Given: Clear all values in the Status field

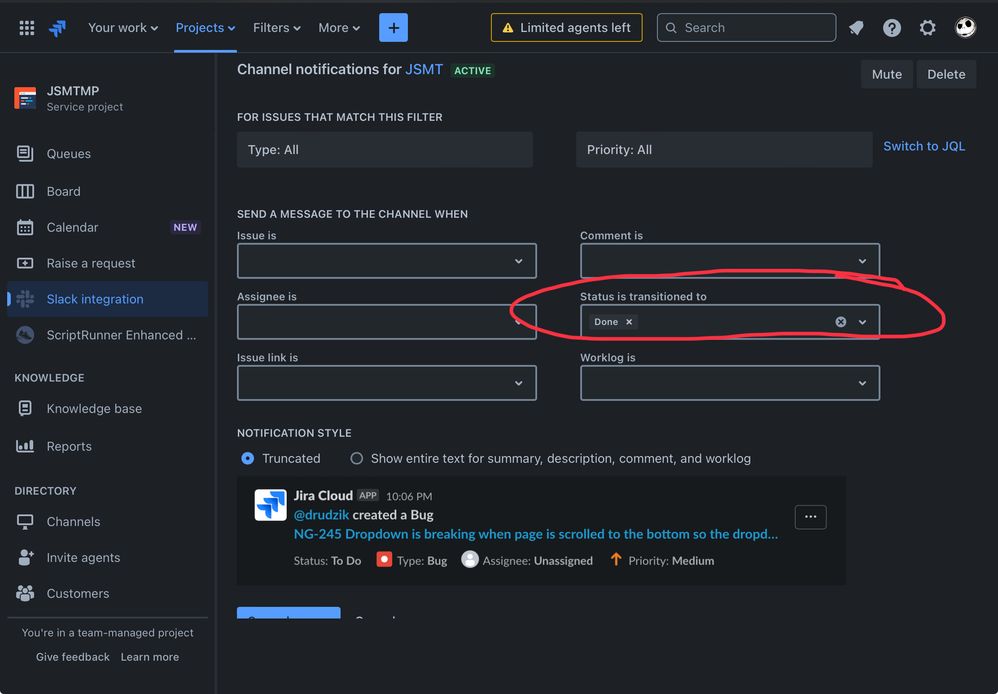Looking at the screenshot, I should (841, 322).
